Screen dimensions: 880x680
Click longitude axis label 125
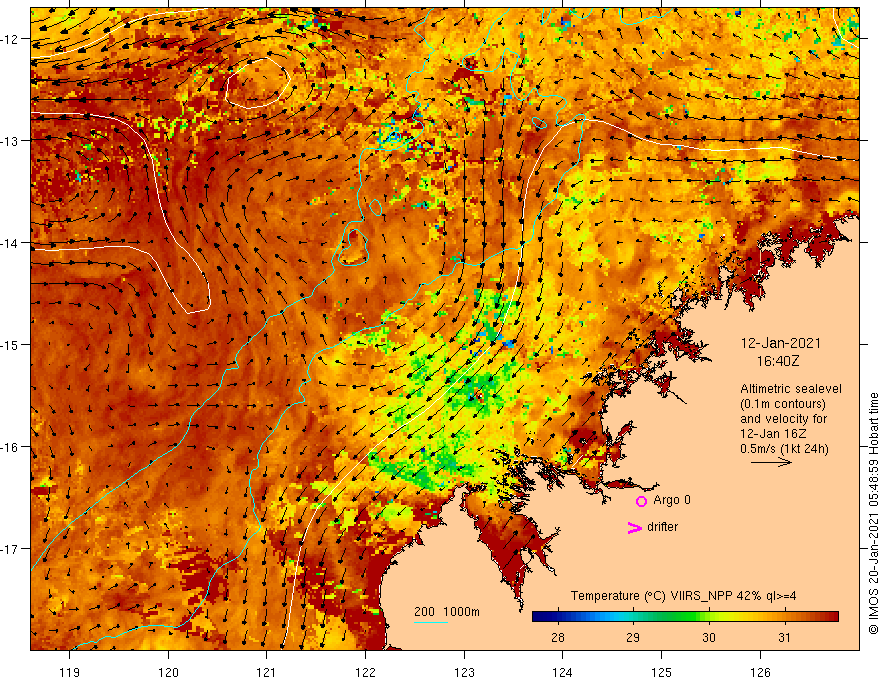click(x=662, y=672)
